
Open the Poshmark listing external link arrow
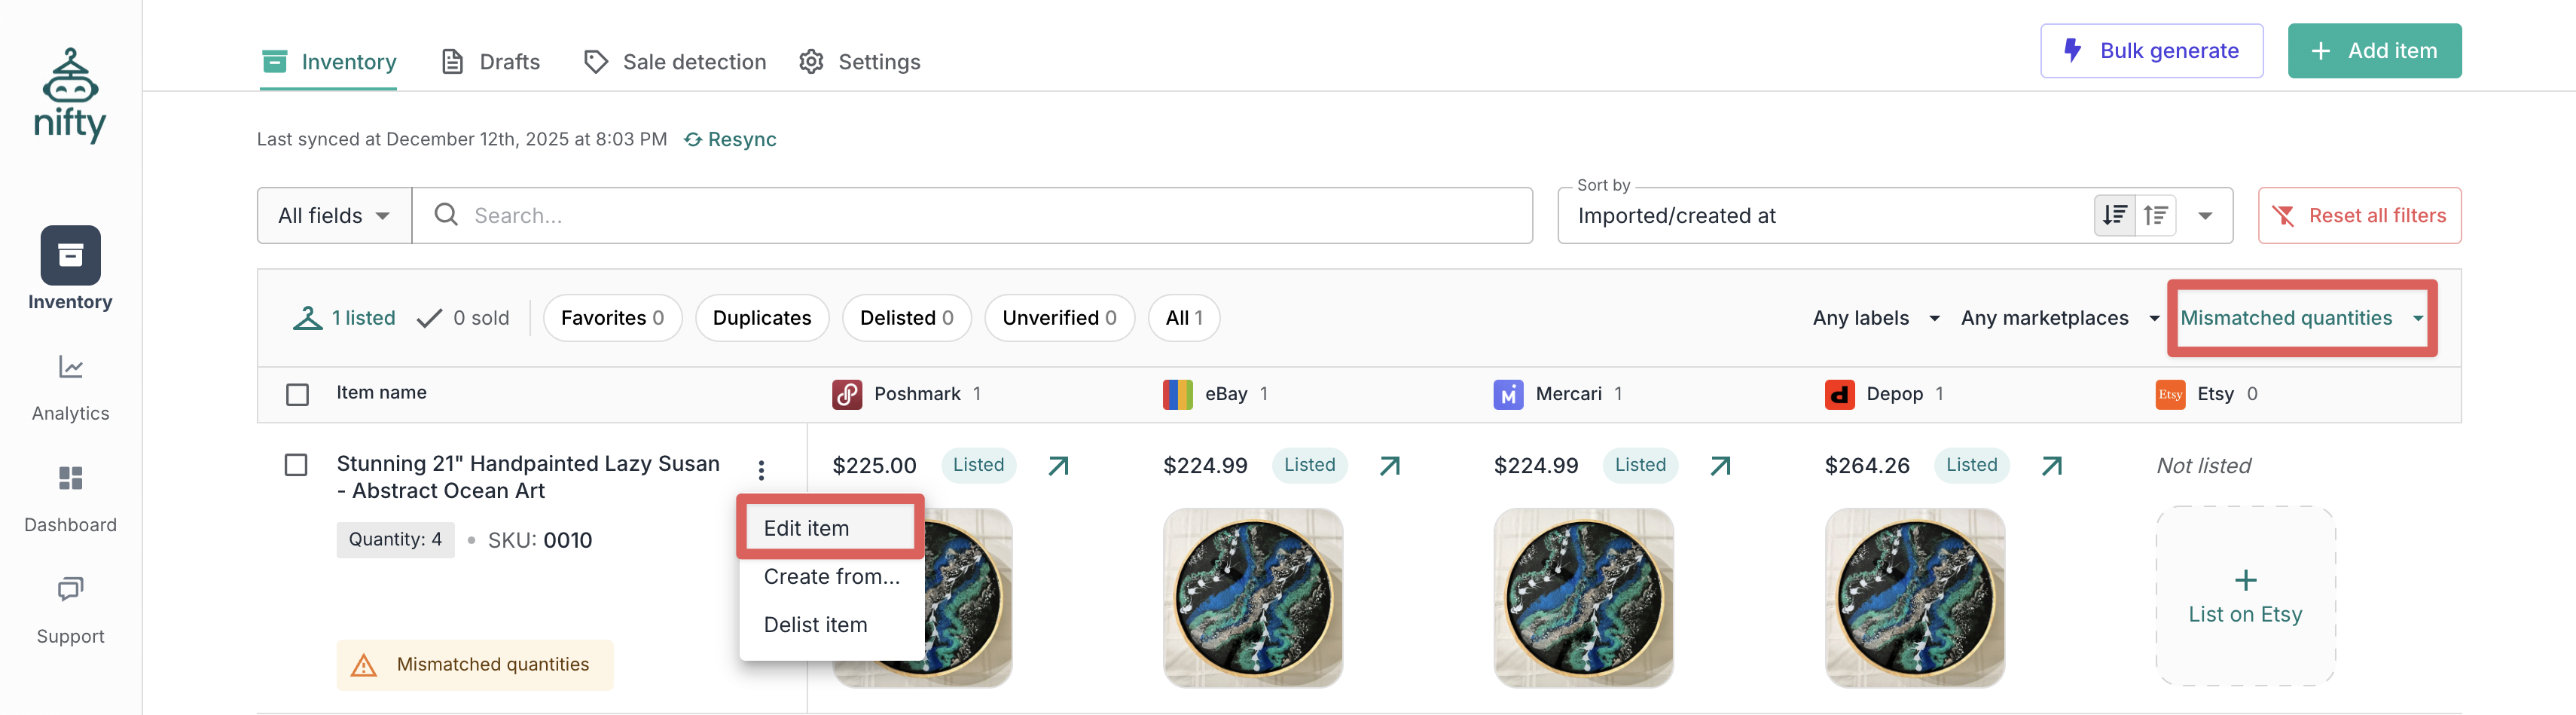(x=1058, y=466)
